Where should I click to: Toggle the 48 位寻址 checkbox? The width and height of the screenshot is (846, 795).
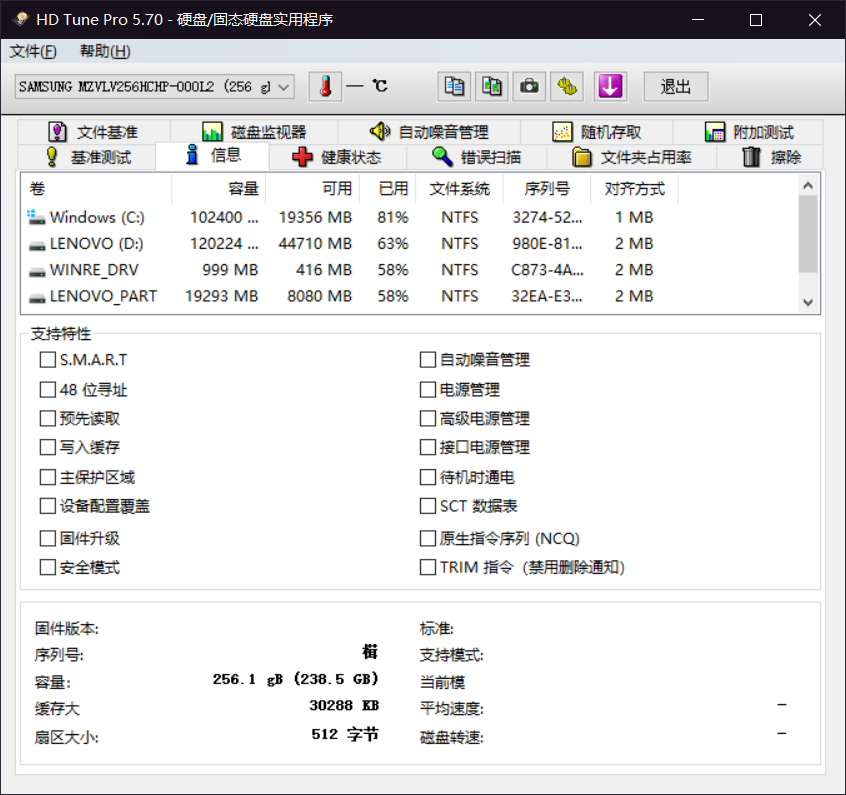(x=47, y=389)
